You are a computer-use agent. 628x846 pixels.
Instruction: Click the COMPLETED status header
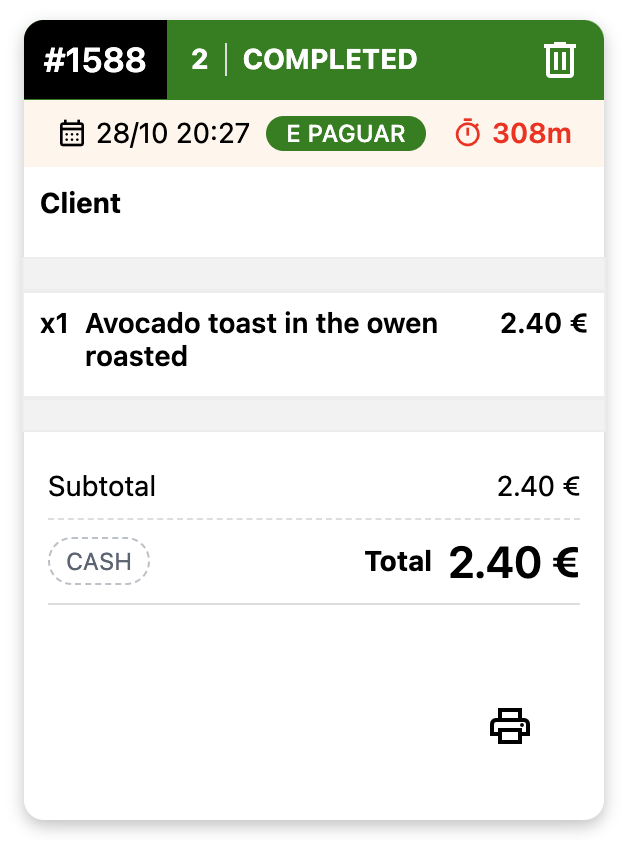click(x=330, y=60)
